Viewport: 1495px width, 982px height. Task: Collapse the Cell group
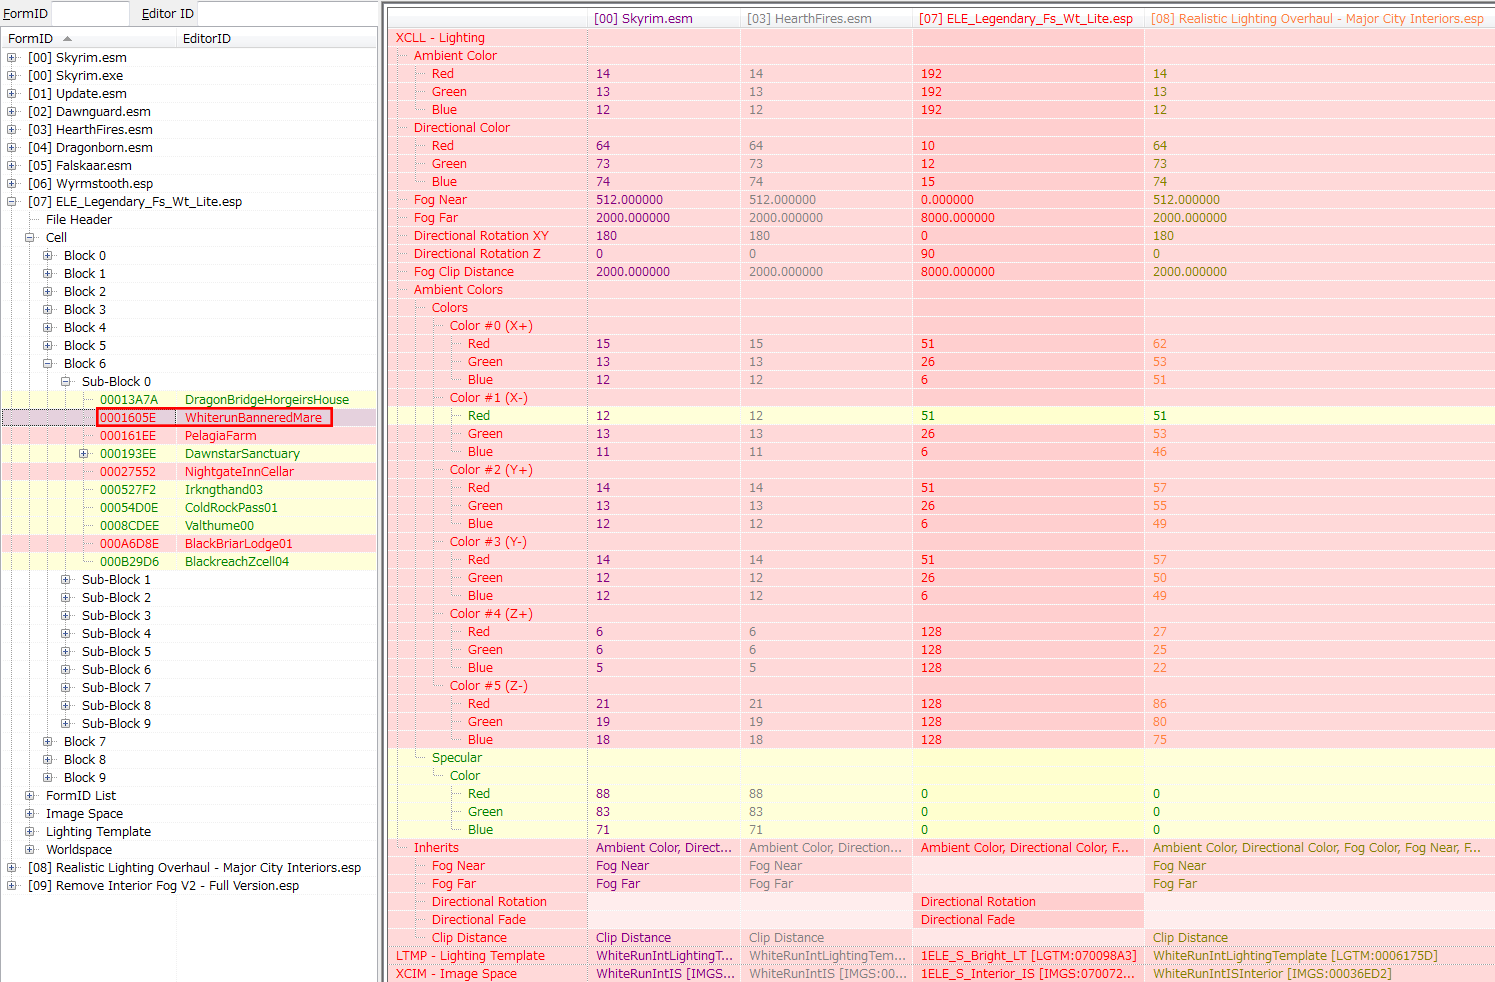pyautogui.click(x=30, y=238)
